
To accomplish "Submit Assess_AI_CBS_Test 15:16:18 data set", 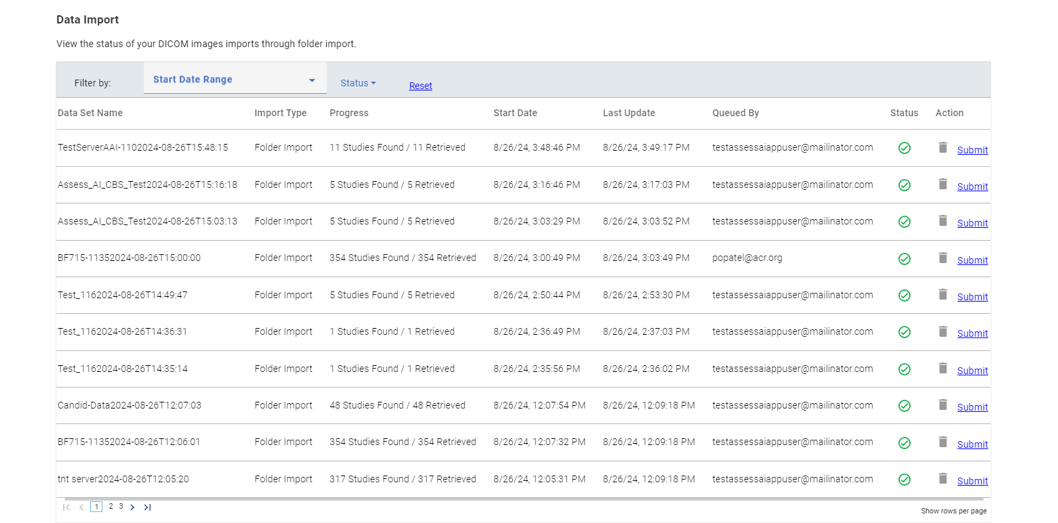I will pos(972,186).
